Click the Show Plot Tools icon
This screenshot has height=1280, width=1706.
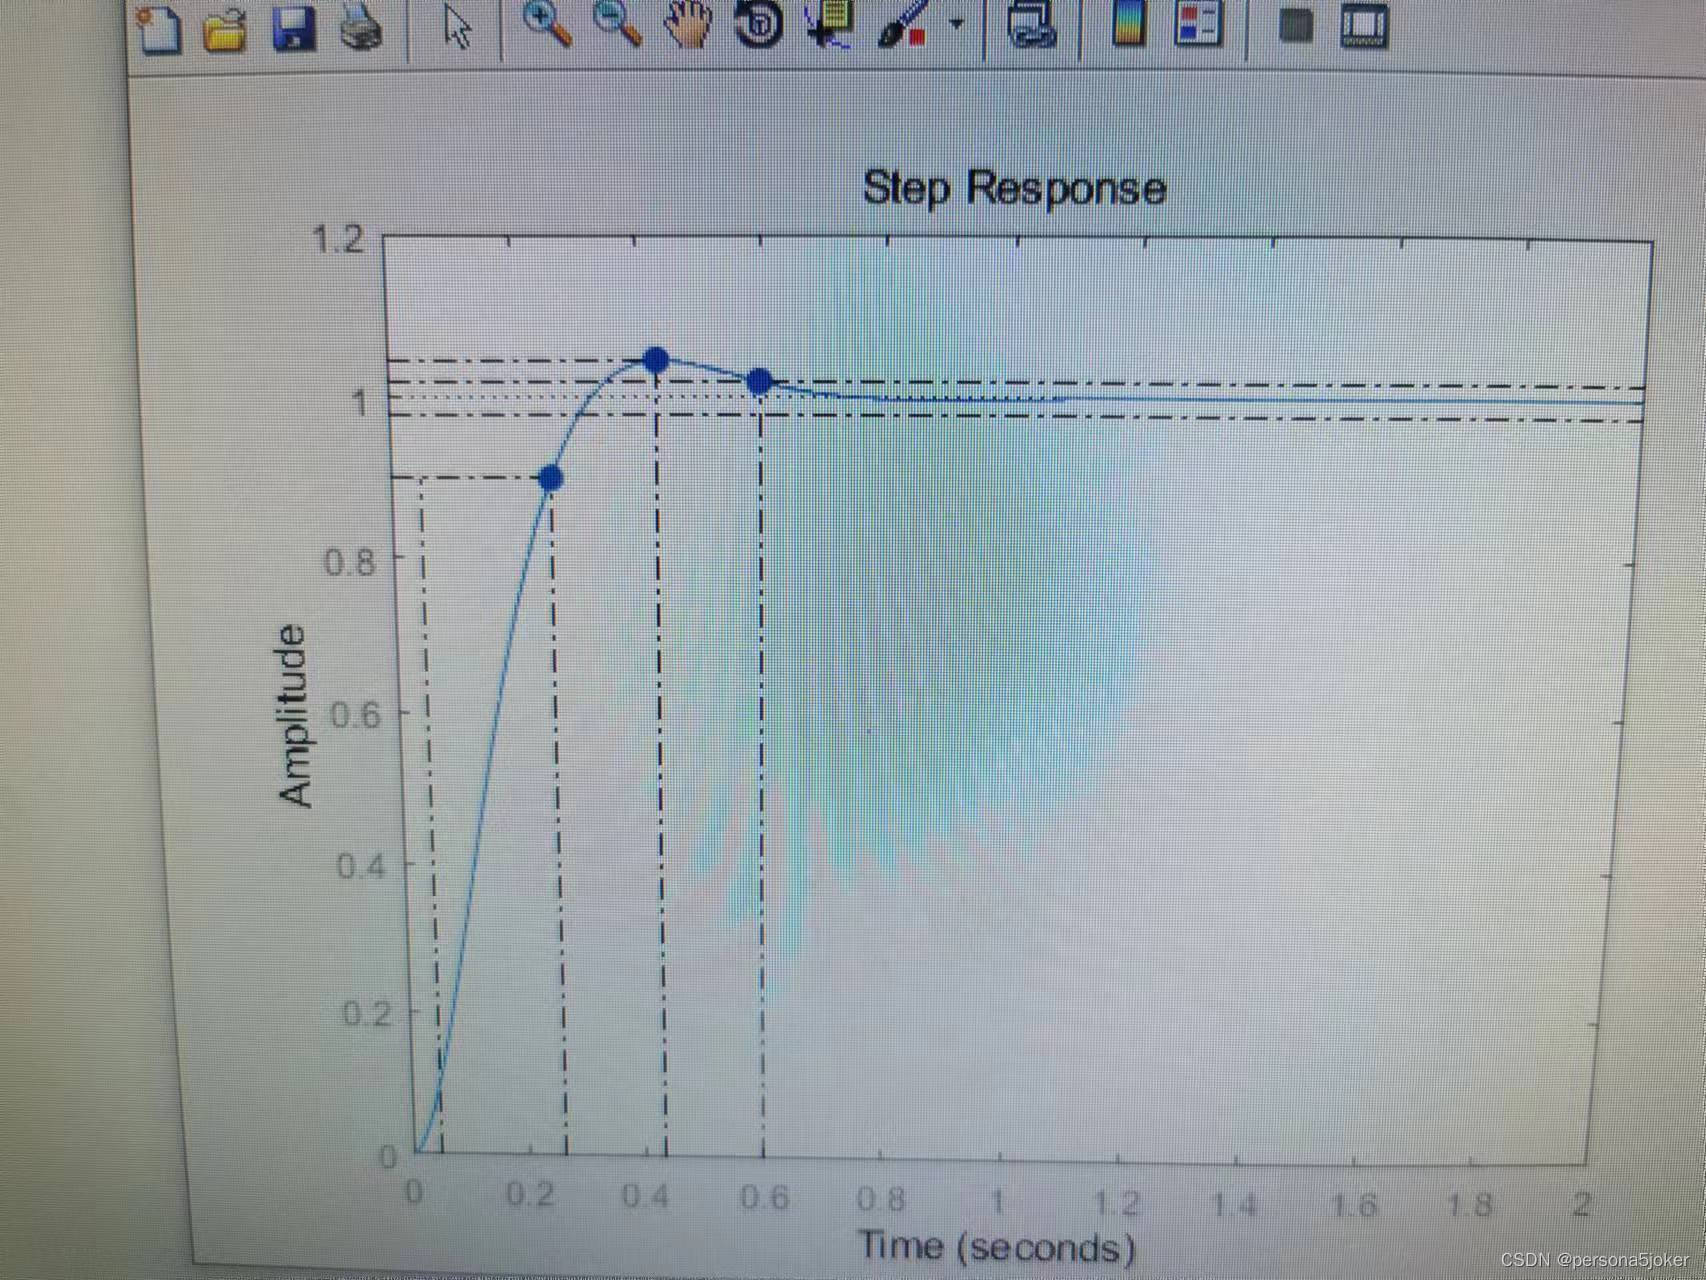pyautogui.click(x=1364, y=27)
